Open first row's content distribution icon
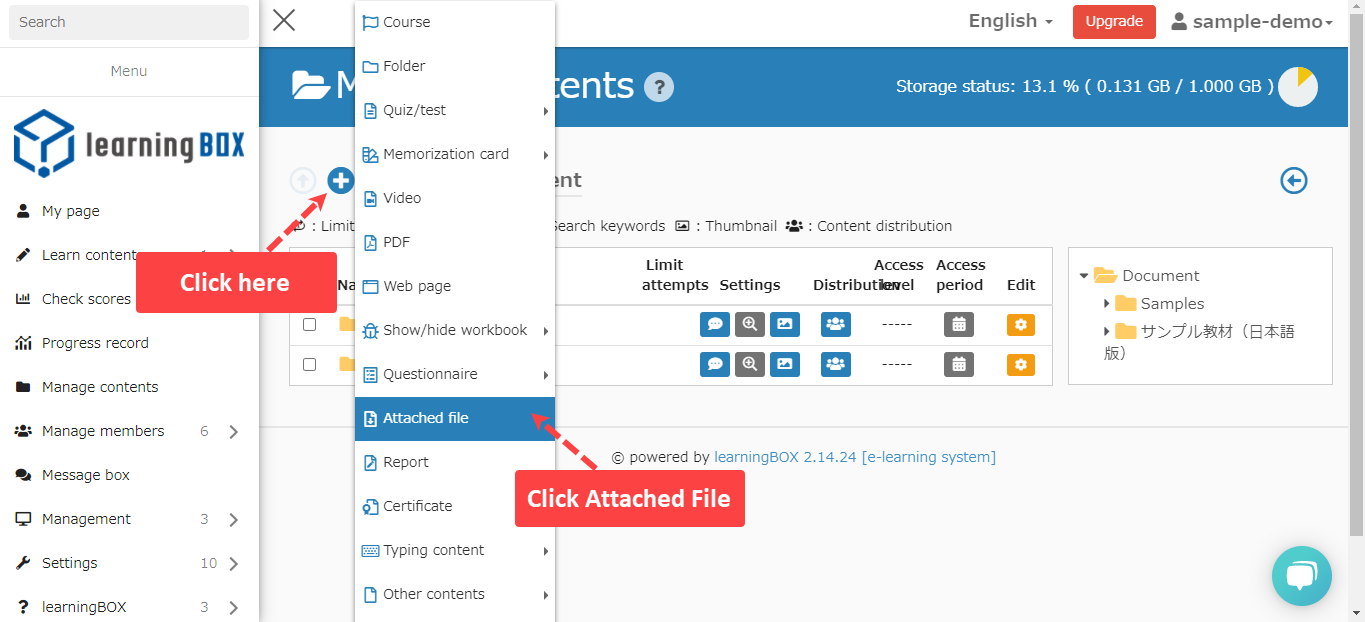The width and height of the screenshot is (1365, 622). click(x=835, y=324)
